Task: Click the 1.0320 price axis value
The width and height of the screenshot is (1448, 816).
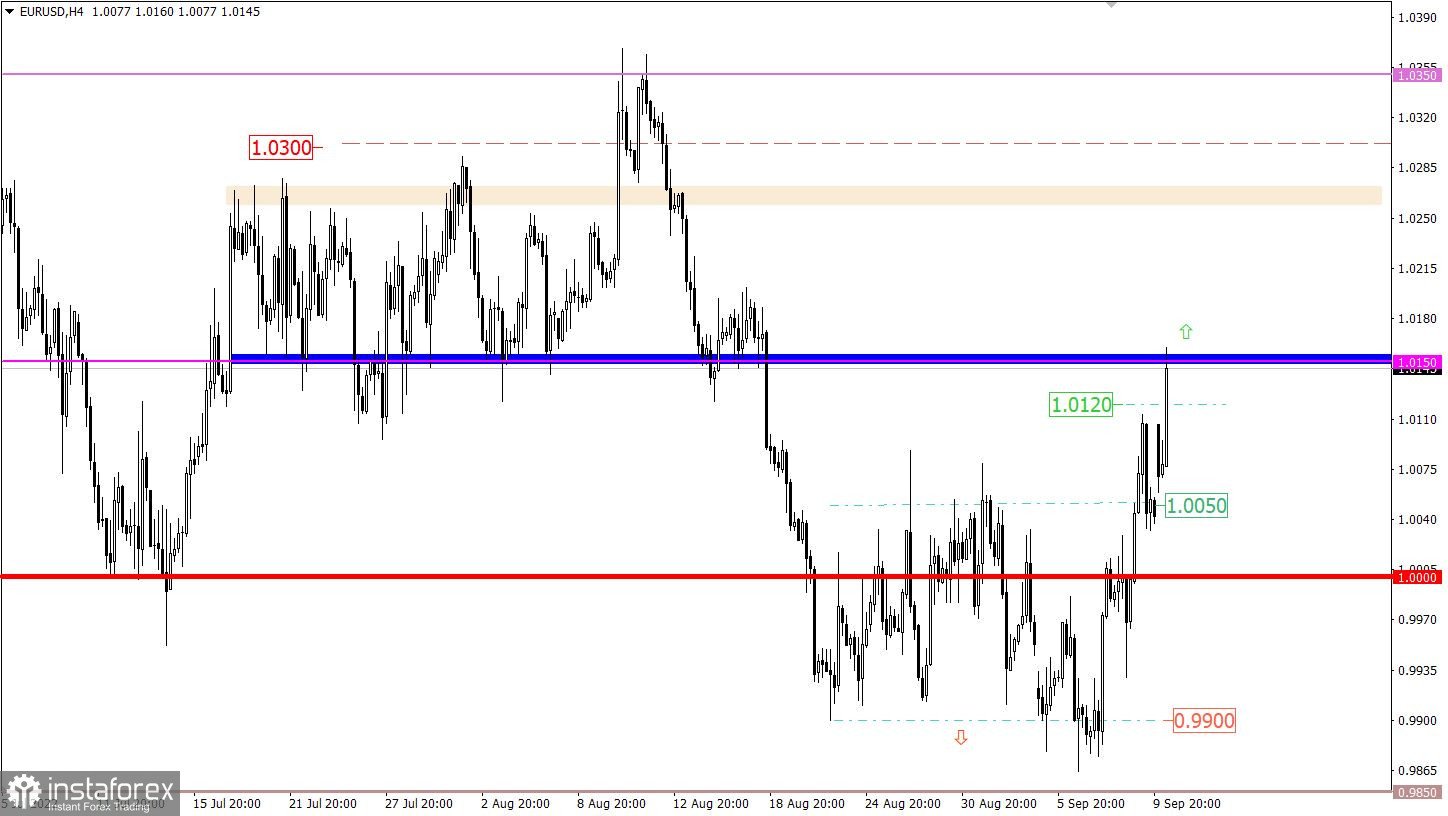Action: [1418, 118]
